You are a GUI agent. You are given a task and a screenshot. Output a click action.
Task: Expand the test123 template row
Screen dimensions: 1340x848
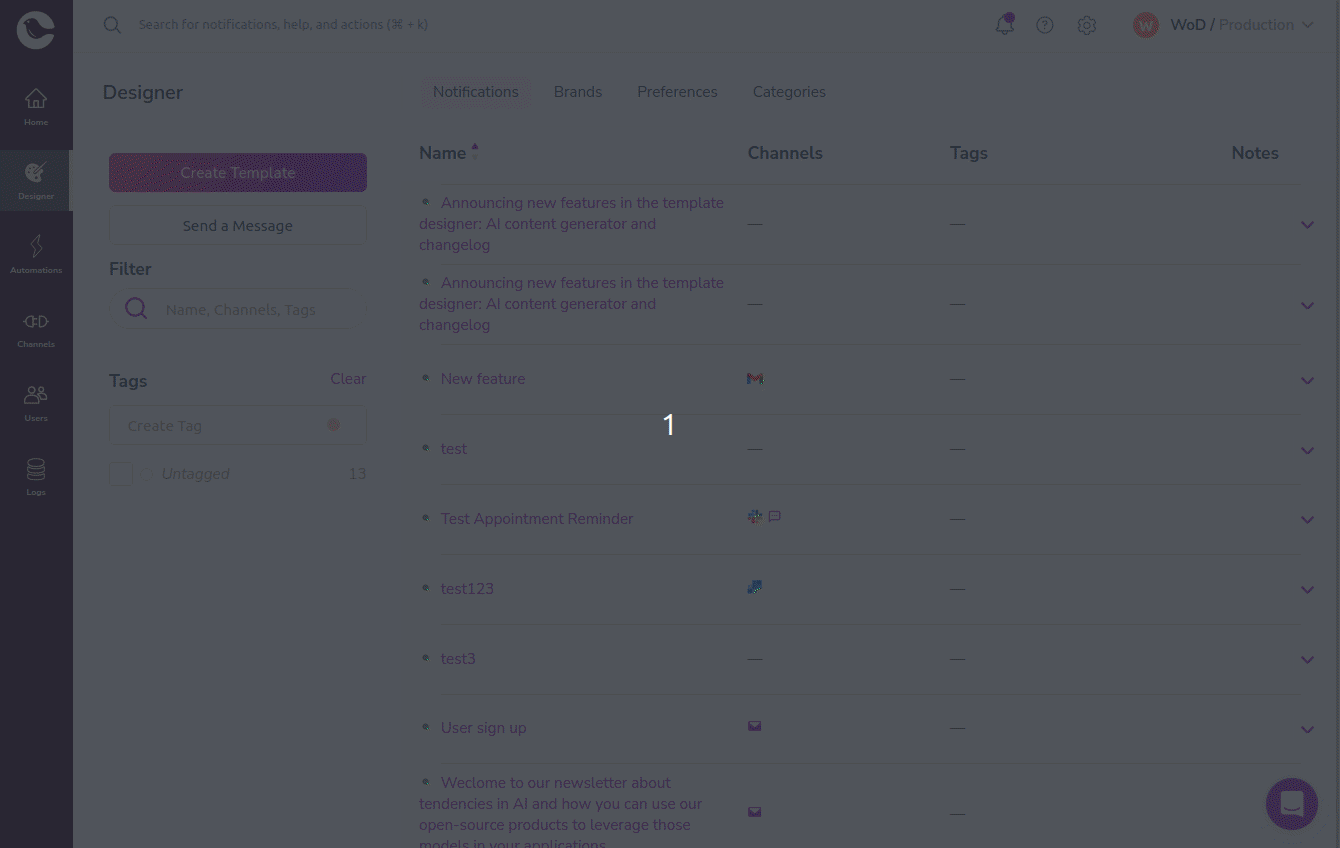point(1307,590)
